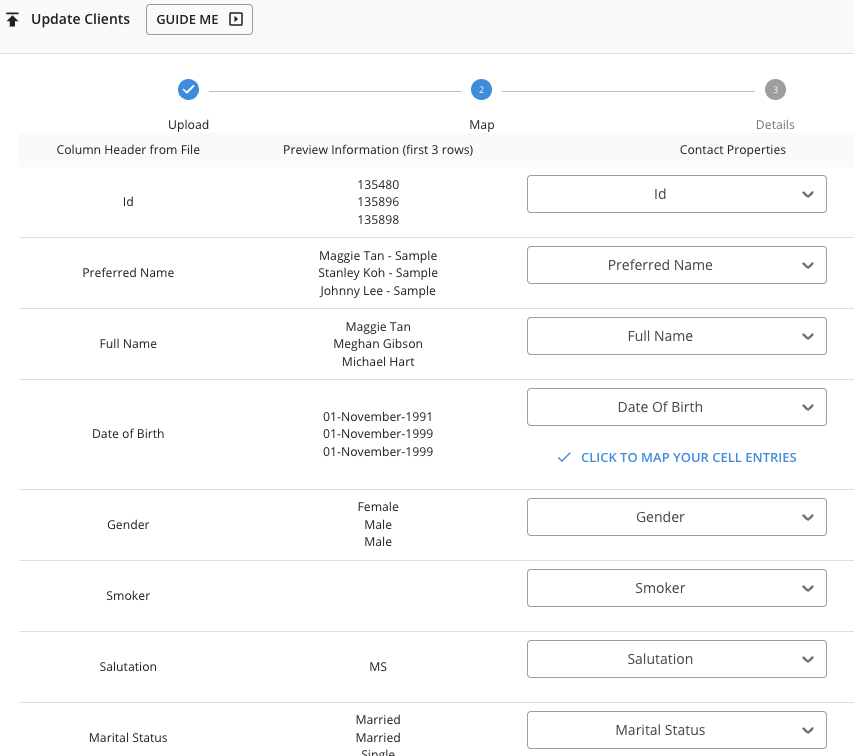
Task: Click the Smoker column header label
Action: tap(128, 595)
